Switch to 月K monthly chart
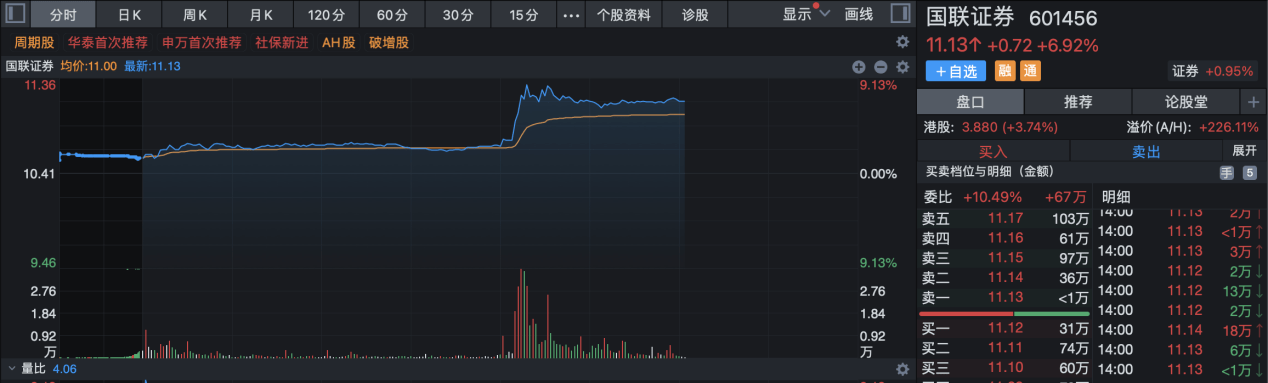This screenshot has width=1268, height=383. click(261, 15)
